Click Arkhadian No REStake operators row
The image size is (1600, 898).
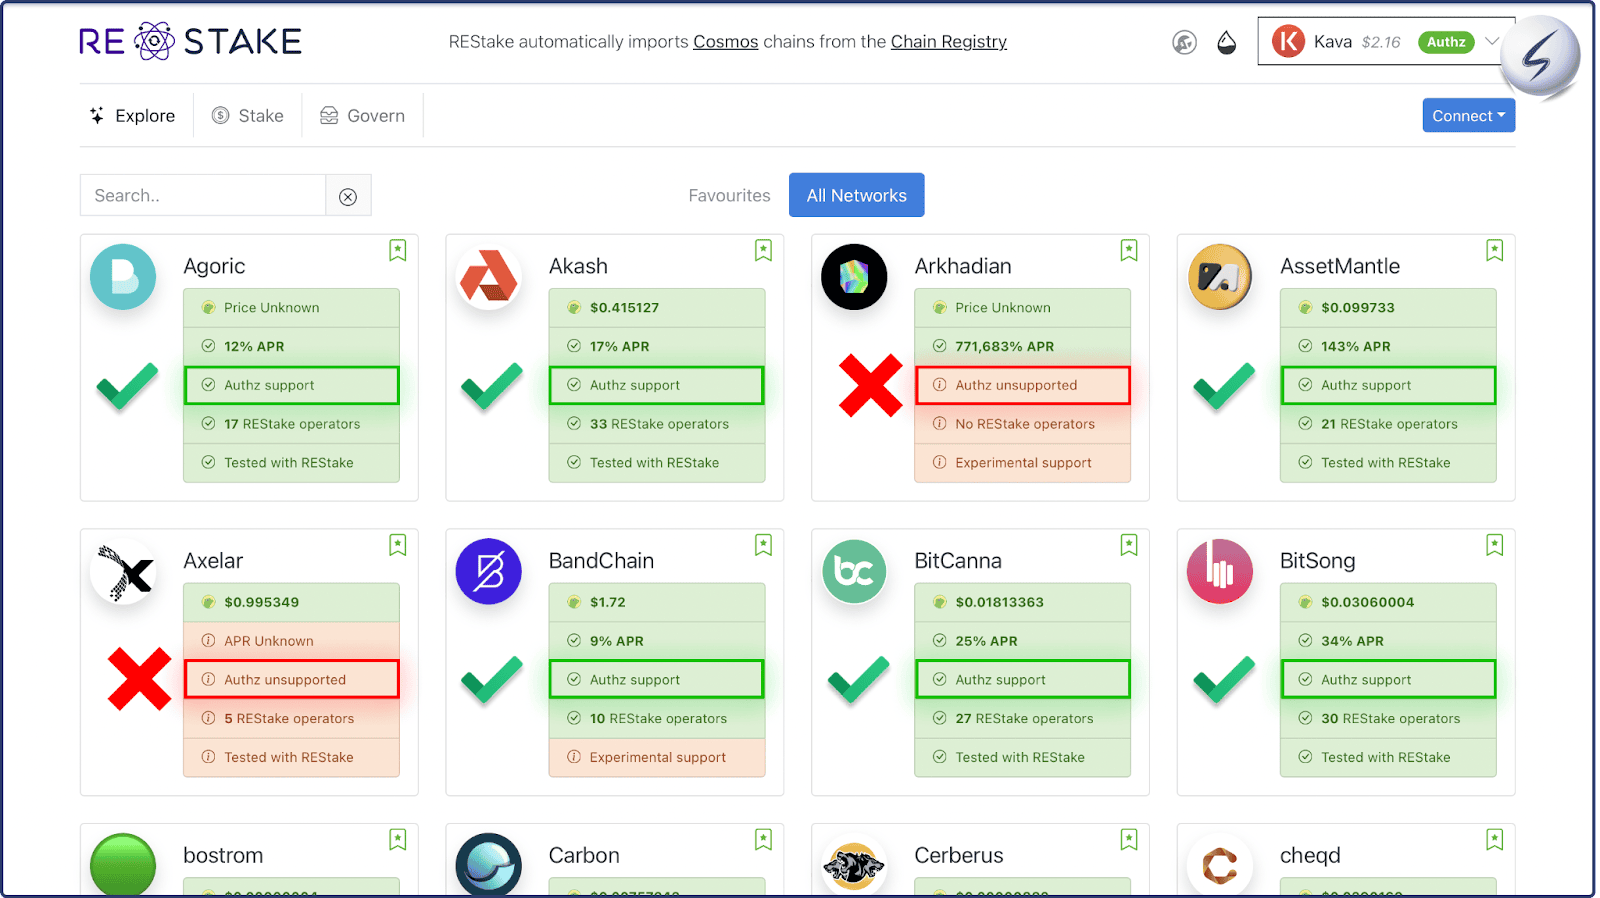pos(1022,424)
